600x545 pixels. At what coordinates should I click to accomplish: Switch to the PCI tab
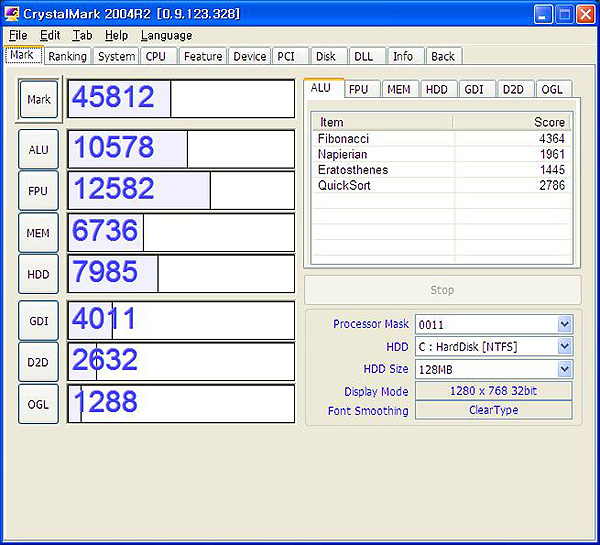(x=290, y=56)
